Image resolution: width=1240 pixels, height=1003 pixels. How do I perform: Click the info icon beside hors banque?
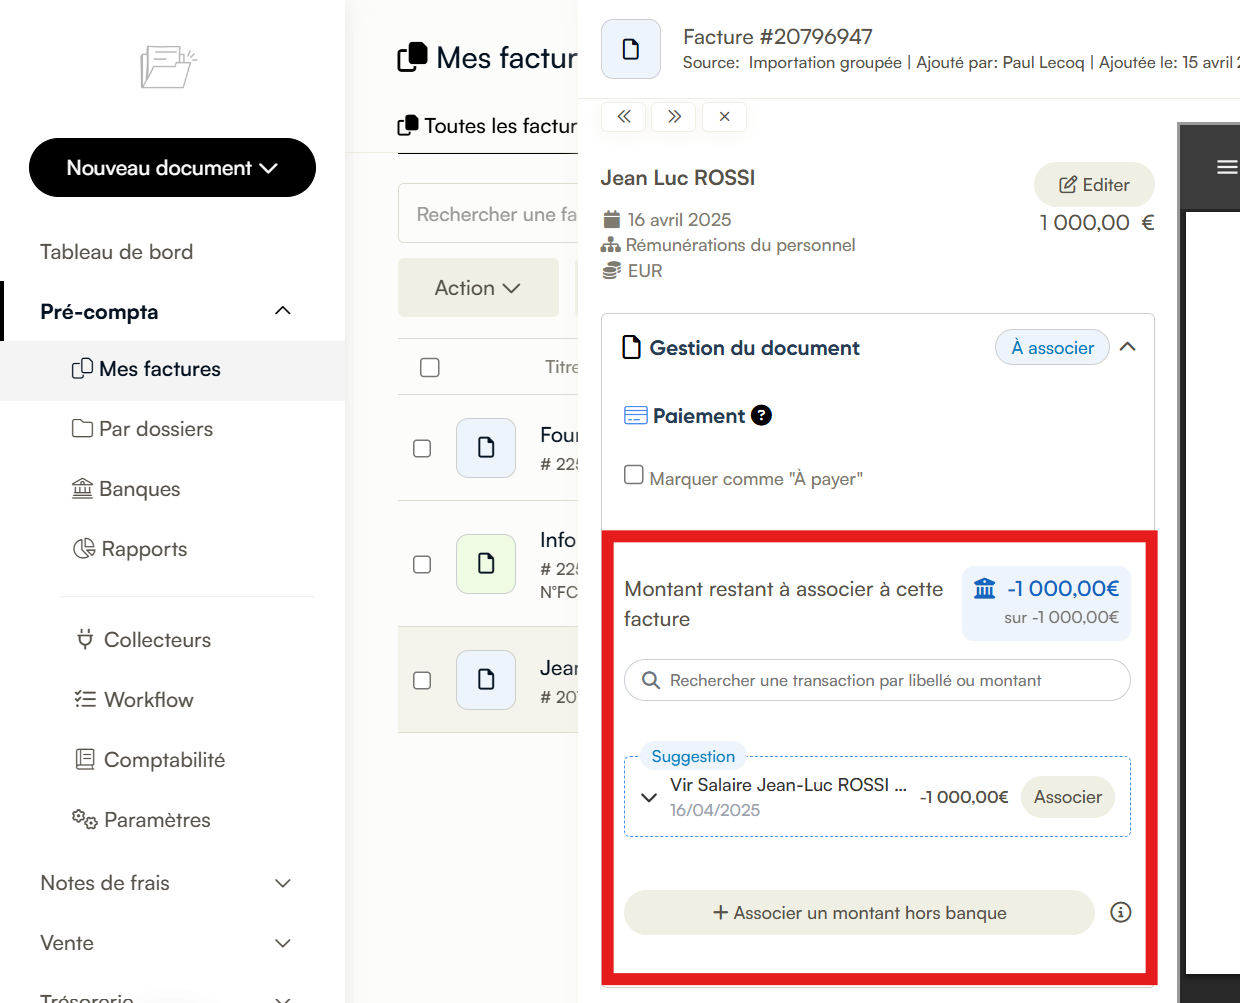pyautogui.click(x=1121, y=912)
